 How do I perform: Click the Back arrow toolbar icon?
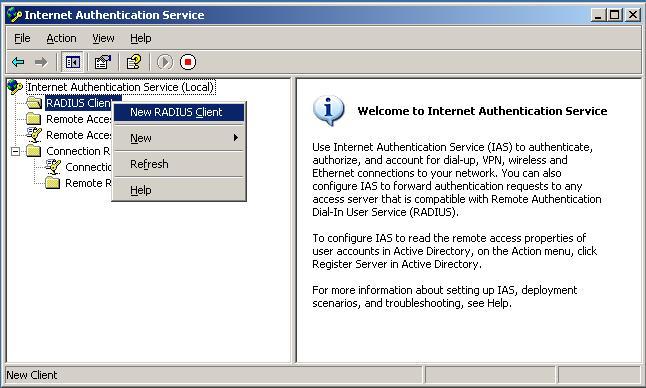18,62
